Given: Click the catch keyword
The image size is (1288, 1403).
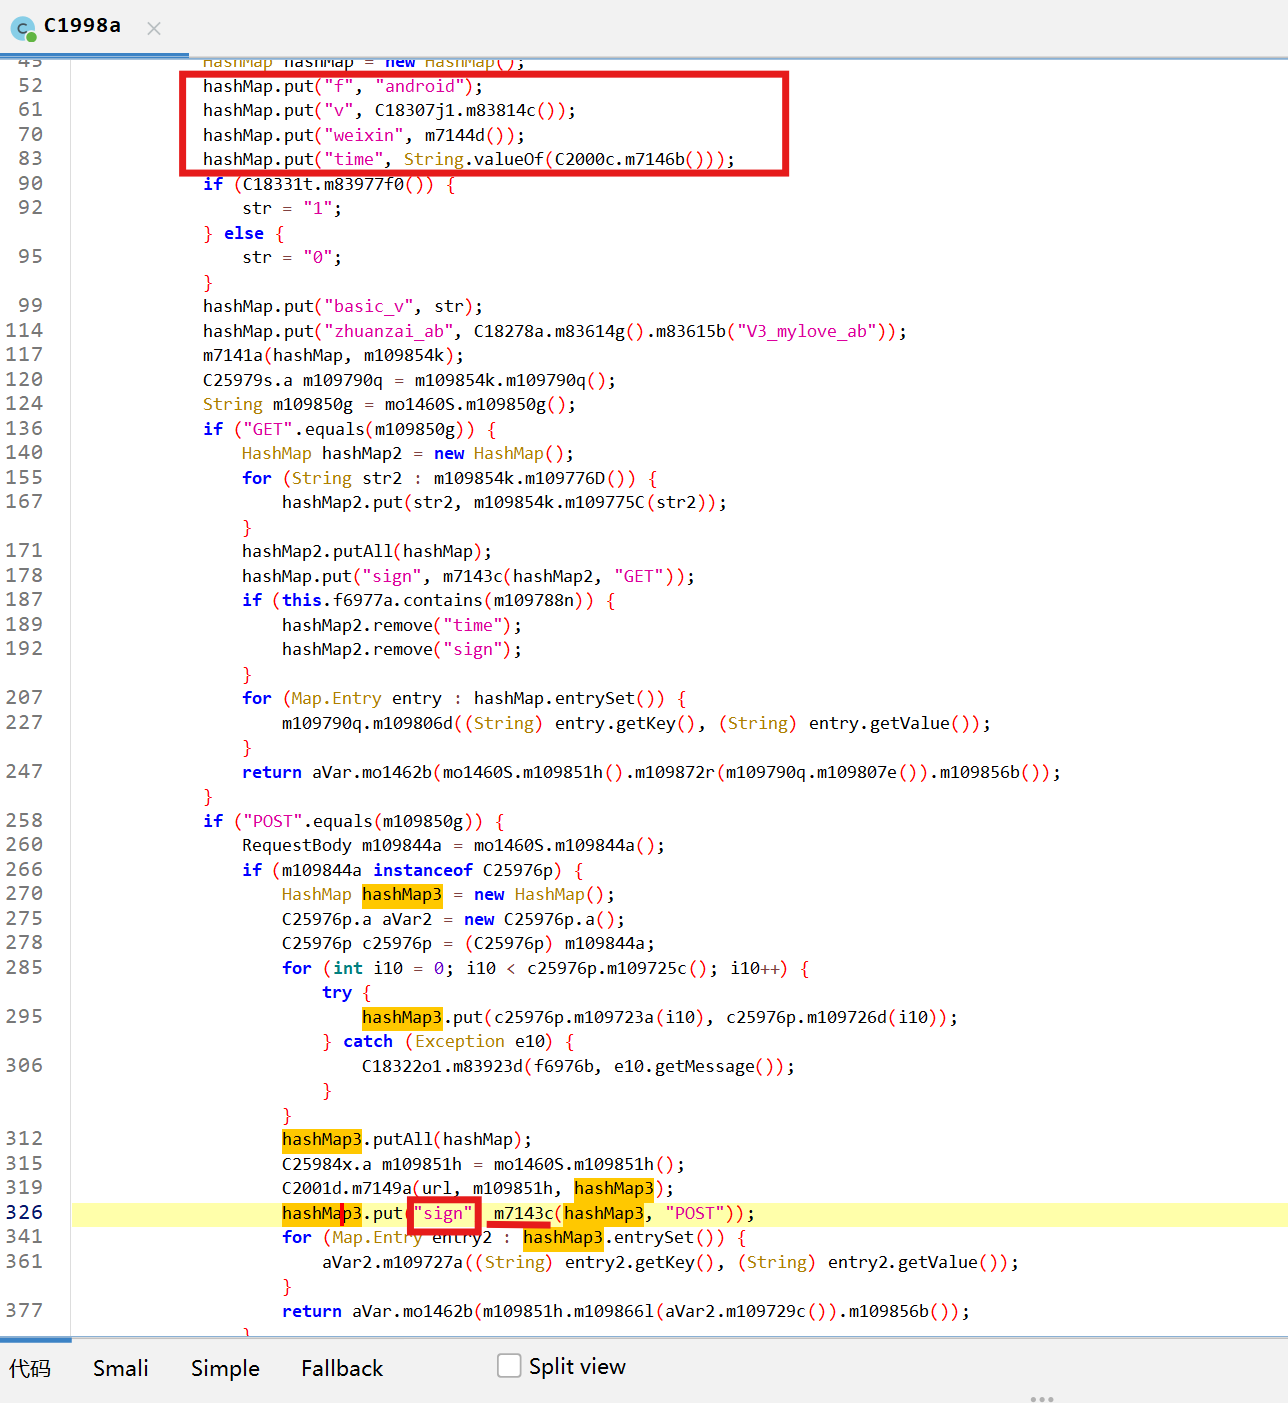Looking at the screenshot, I should tap(368, 1042).
